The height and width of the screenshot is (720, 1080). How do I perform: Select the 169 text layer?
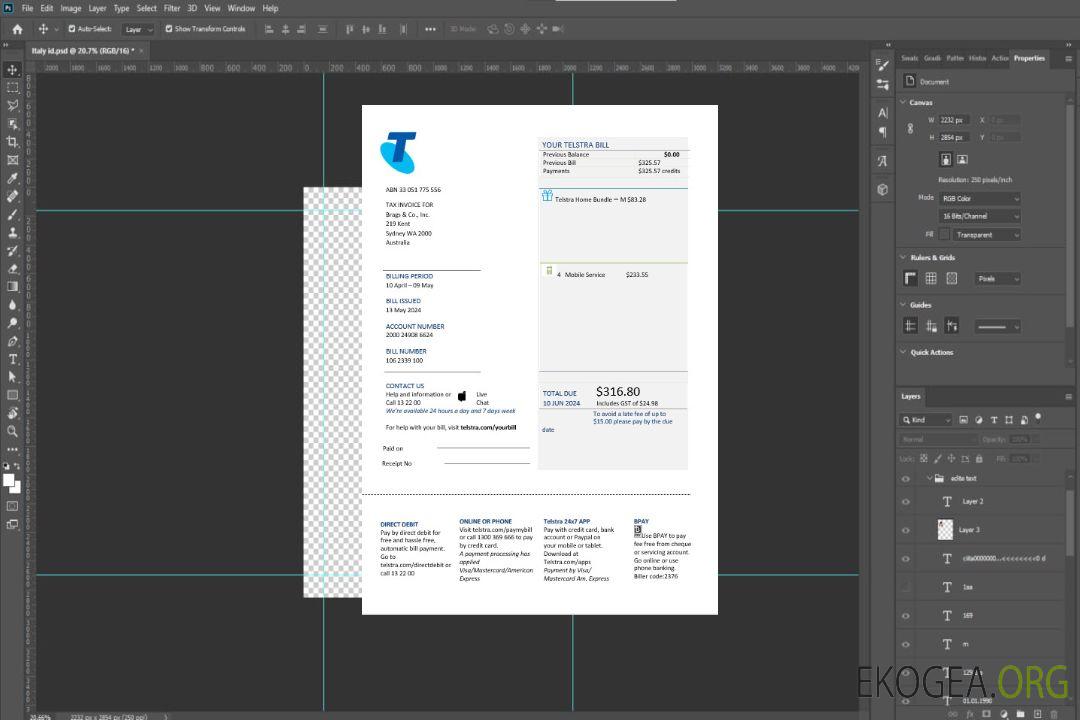[967, 615]
